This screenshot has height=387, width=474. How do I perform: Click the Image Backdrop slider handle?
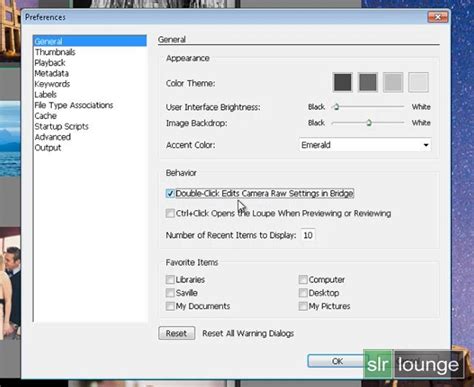[369, 123]
